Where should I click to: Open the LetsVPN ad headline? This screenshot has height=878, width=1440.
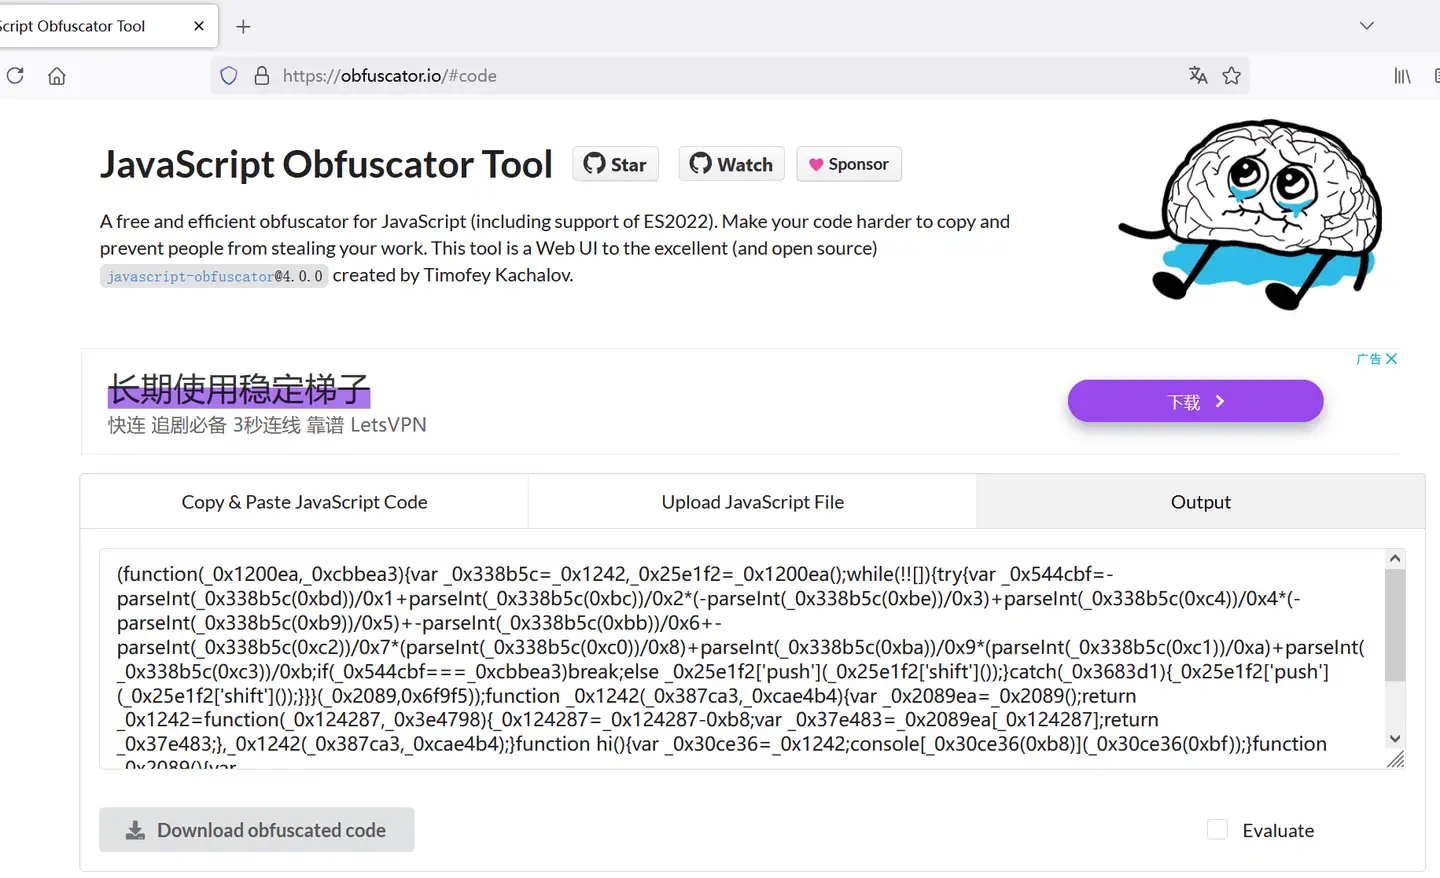tap(239, 389)
